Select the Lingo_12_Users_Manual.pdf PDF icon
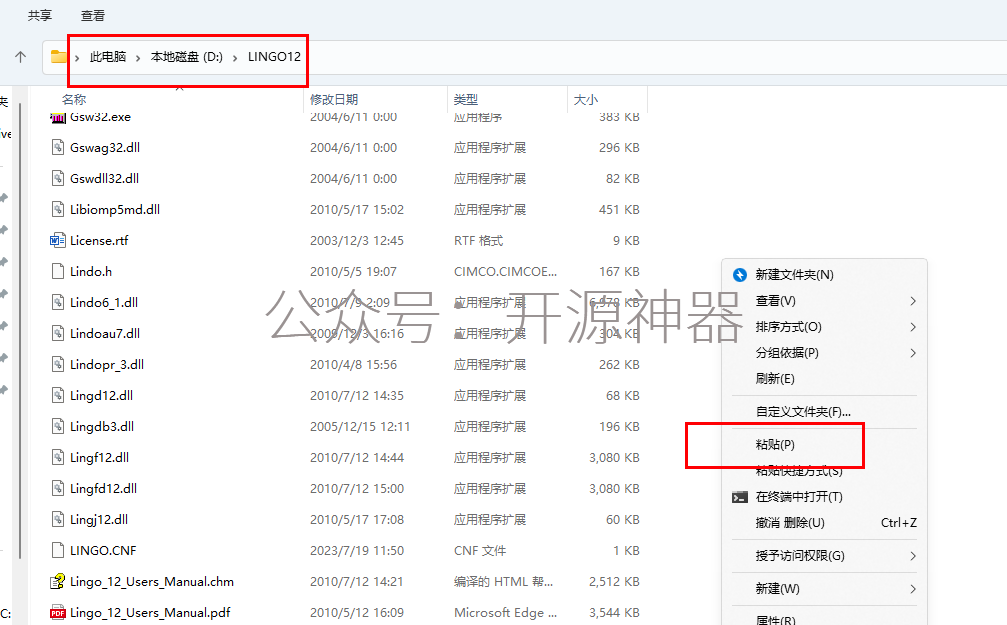This screenshot has width=1007, height=625. click(x=58, y=612)
